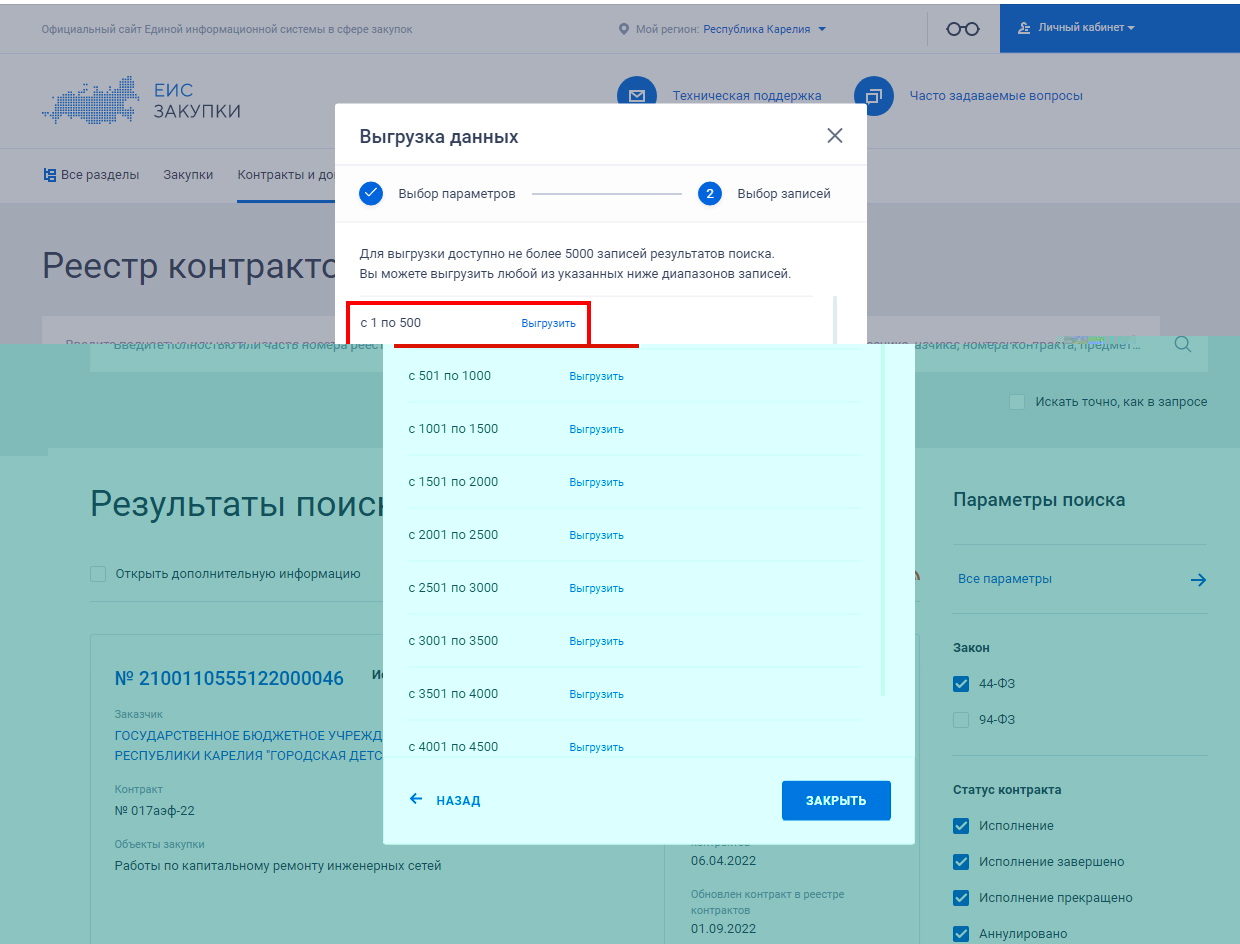Open the Все параметры link

click(1005, 579)
